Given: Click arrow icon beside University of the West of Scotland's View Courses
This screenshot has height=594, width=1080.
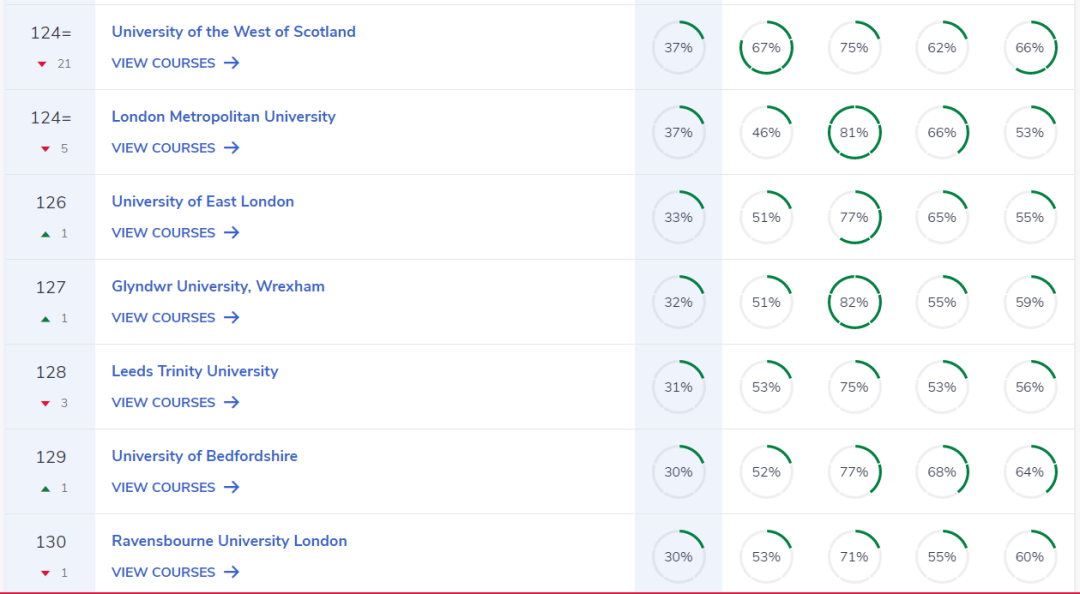Looking at the screenshot, I should tap(231, 63).
